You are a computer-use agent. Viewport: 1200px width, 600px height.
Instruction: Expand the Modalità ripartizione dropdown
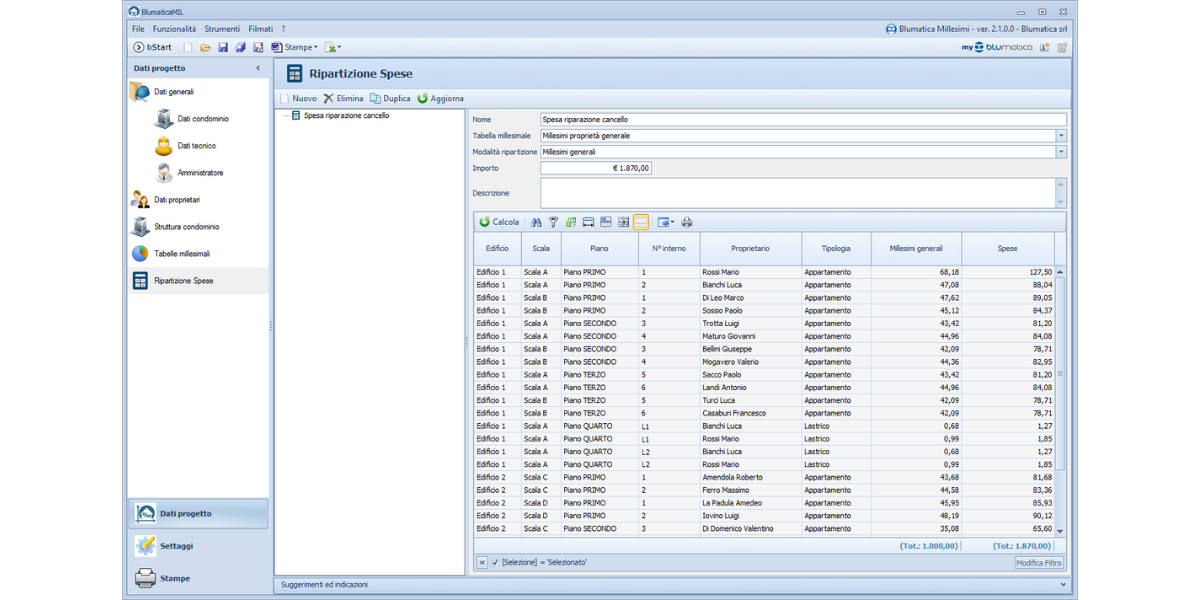pos(1061,152)
